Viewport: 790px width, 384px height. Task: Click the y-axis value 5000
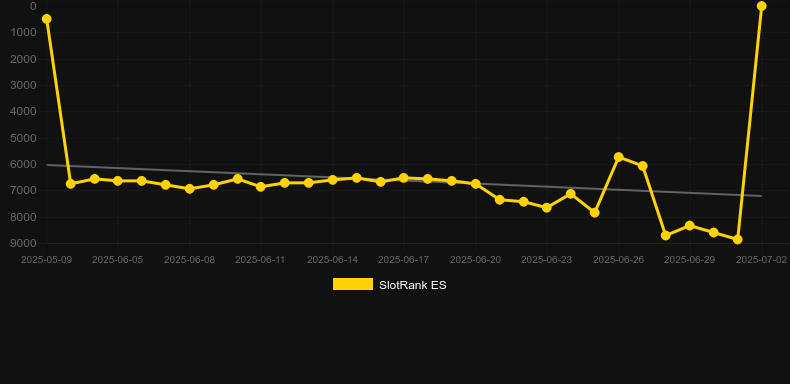pos(23,138)
